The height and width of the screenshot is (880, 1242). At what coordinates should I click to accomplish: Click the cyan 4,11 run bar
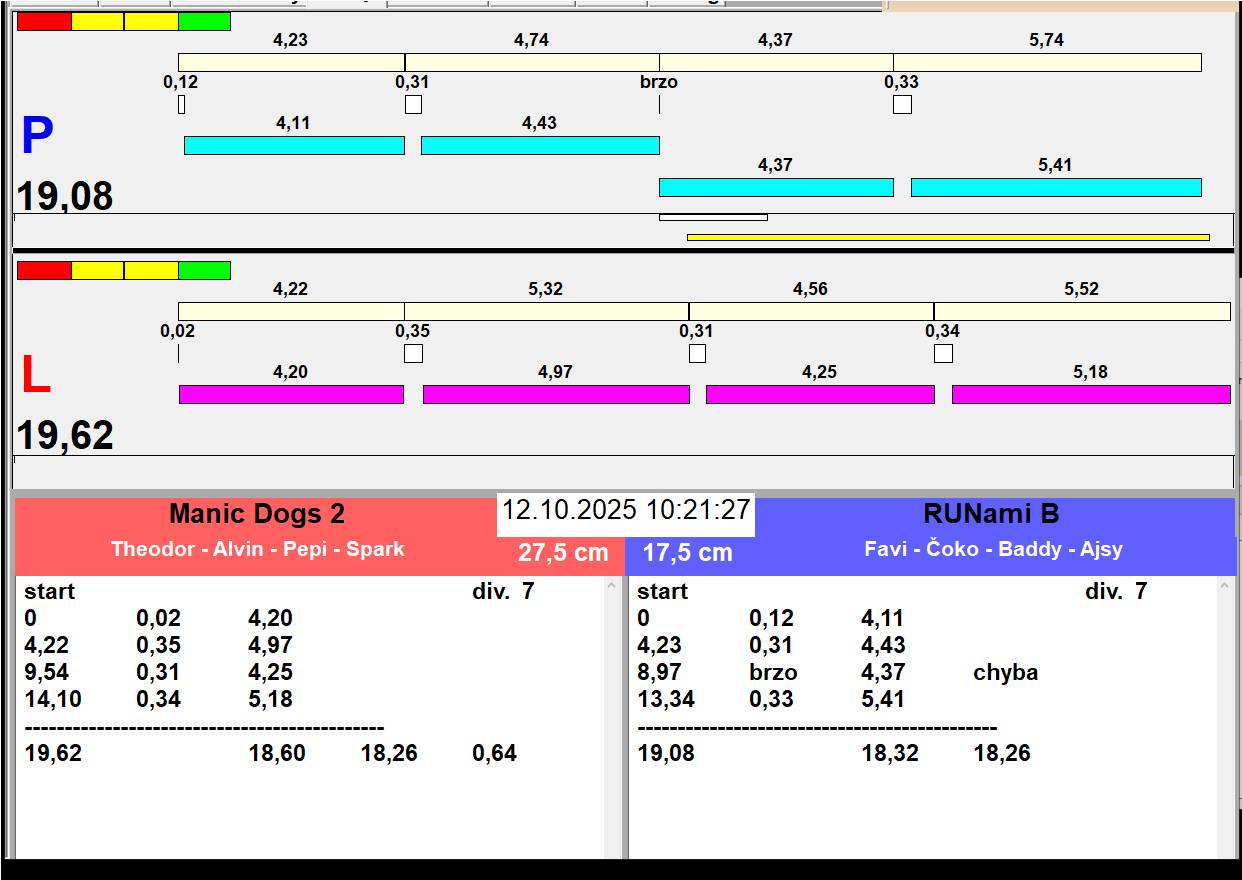(294, 145)
